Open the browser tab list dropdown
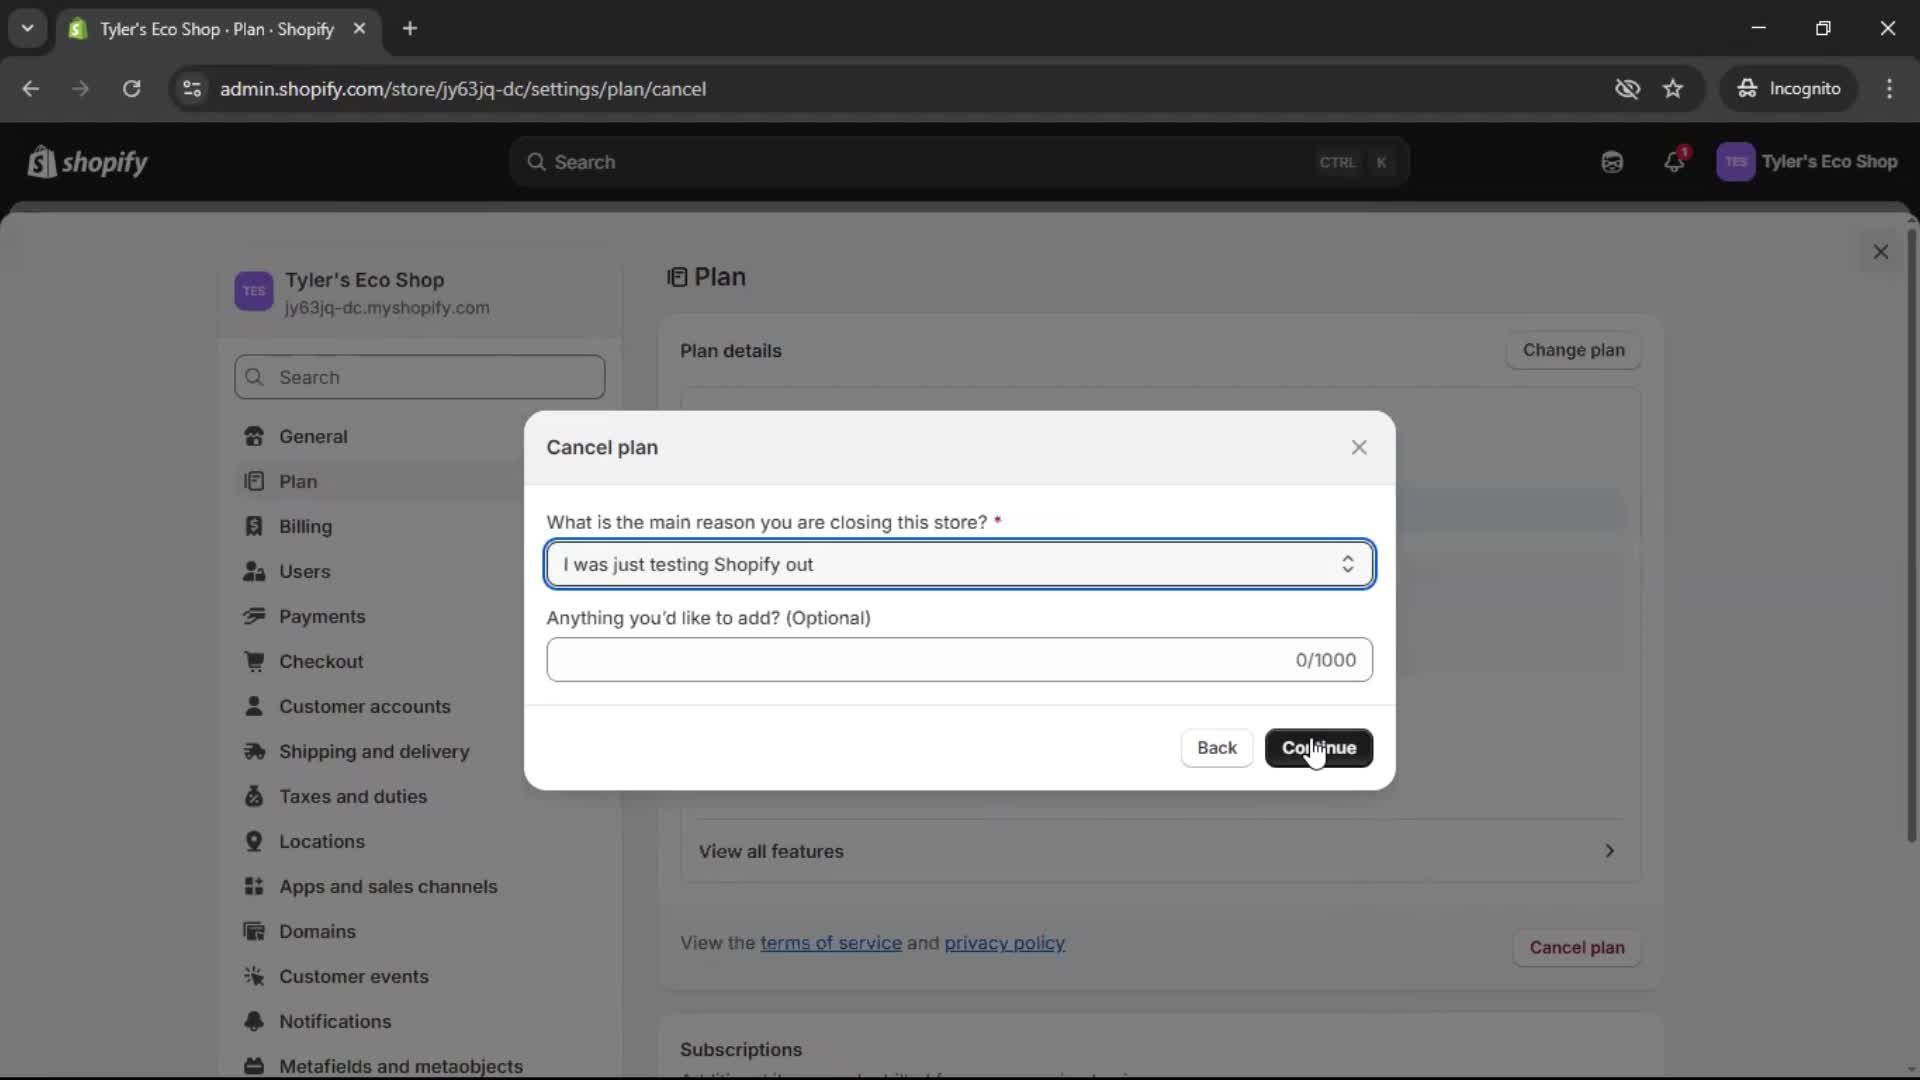The image size is (1920, 1080). pos(27,28)
